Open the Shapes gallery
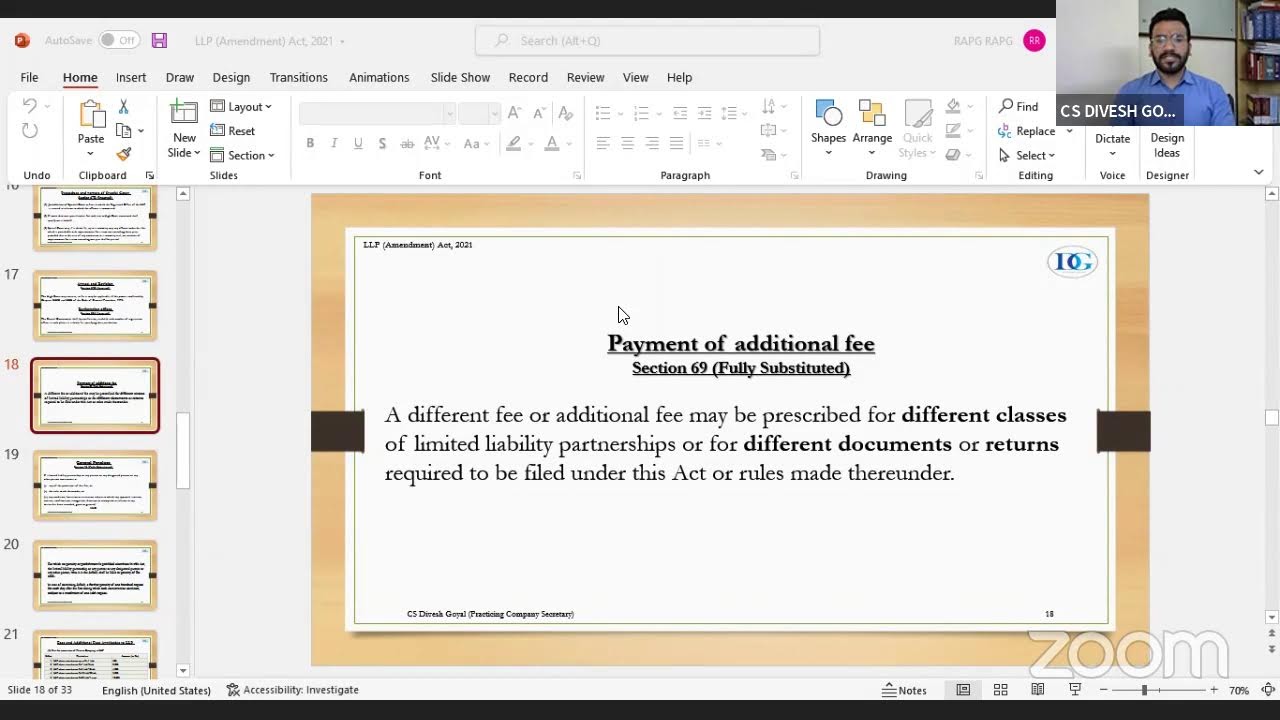The image size is (1280, 720). (828, 128)
